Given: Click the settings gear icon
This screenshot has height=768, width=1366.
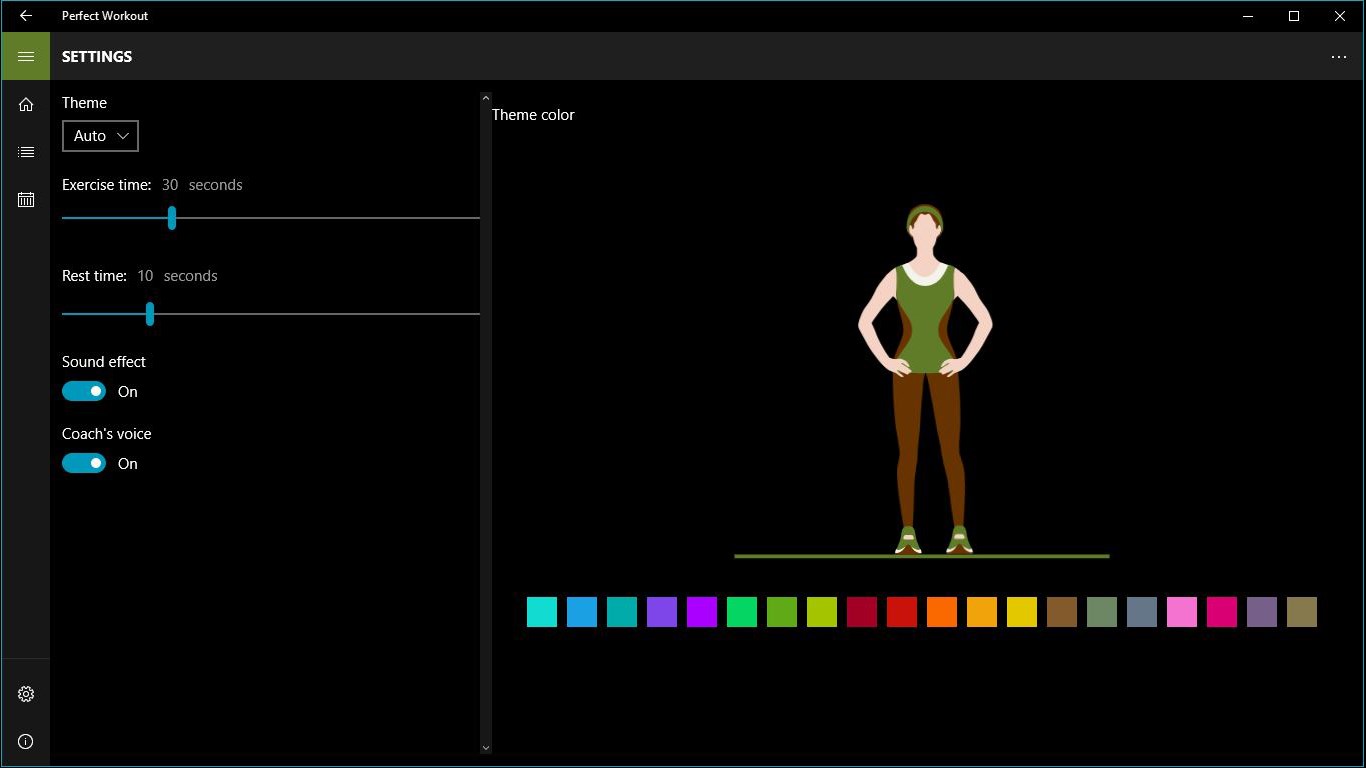Looking at the screenshot, I should pos(26,694).
